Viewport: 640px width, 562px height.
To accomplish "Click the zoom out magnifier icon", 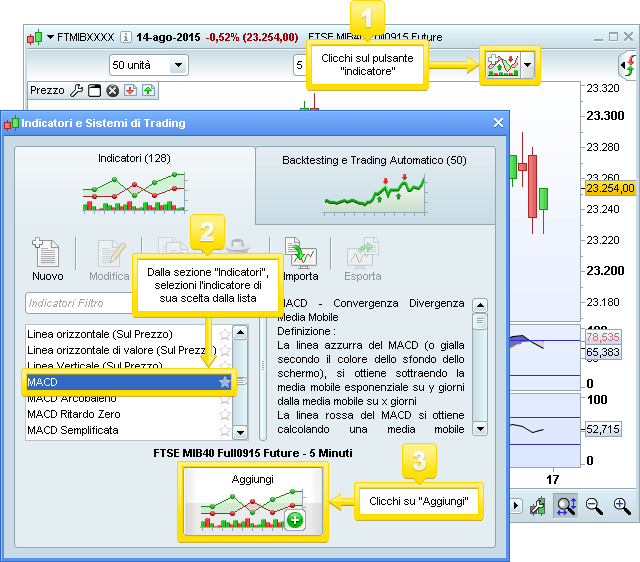I will click(594, 506).
